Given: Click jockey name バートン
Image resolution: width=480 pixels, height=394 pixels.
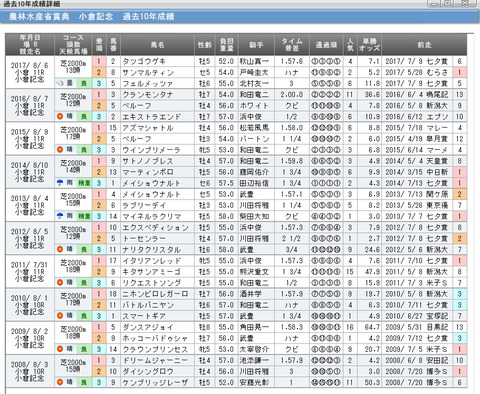Looking at the screenshot, I should pos(254,139).
